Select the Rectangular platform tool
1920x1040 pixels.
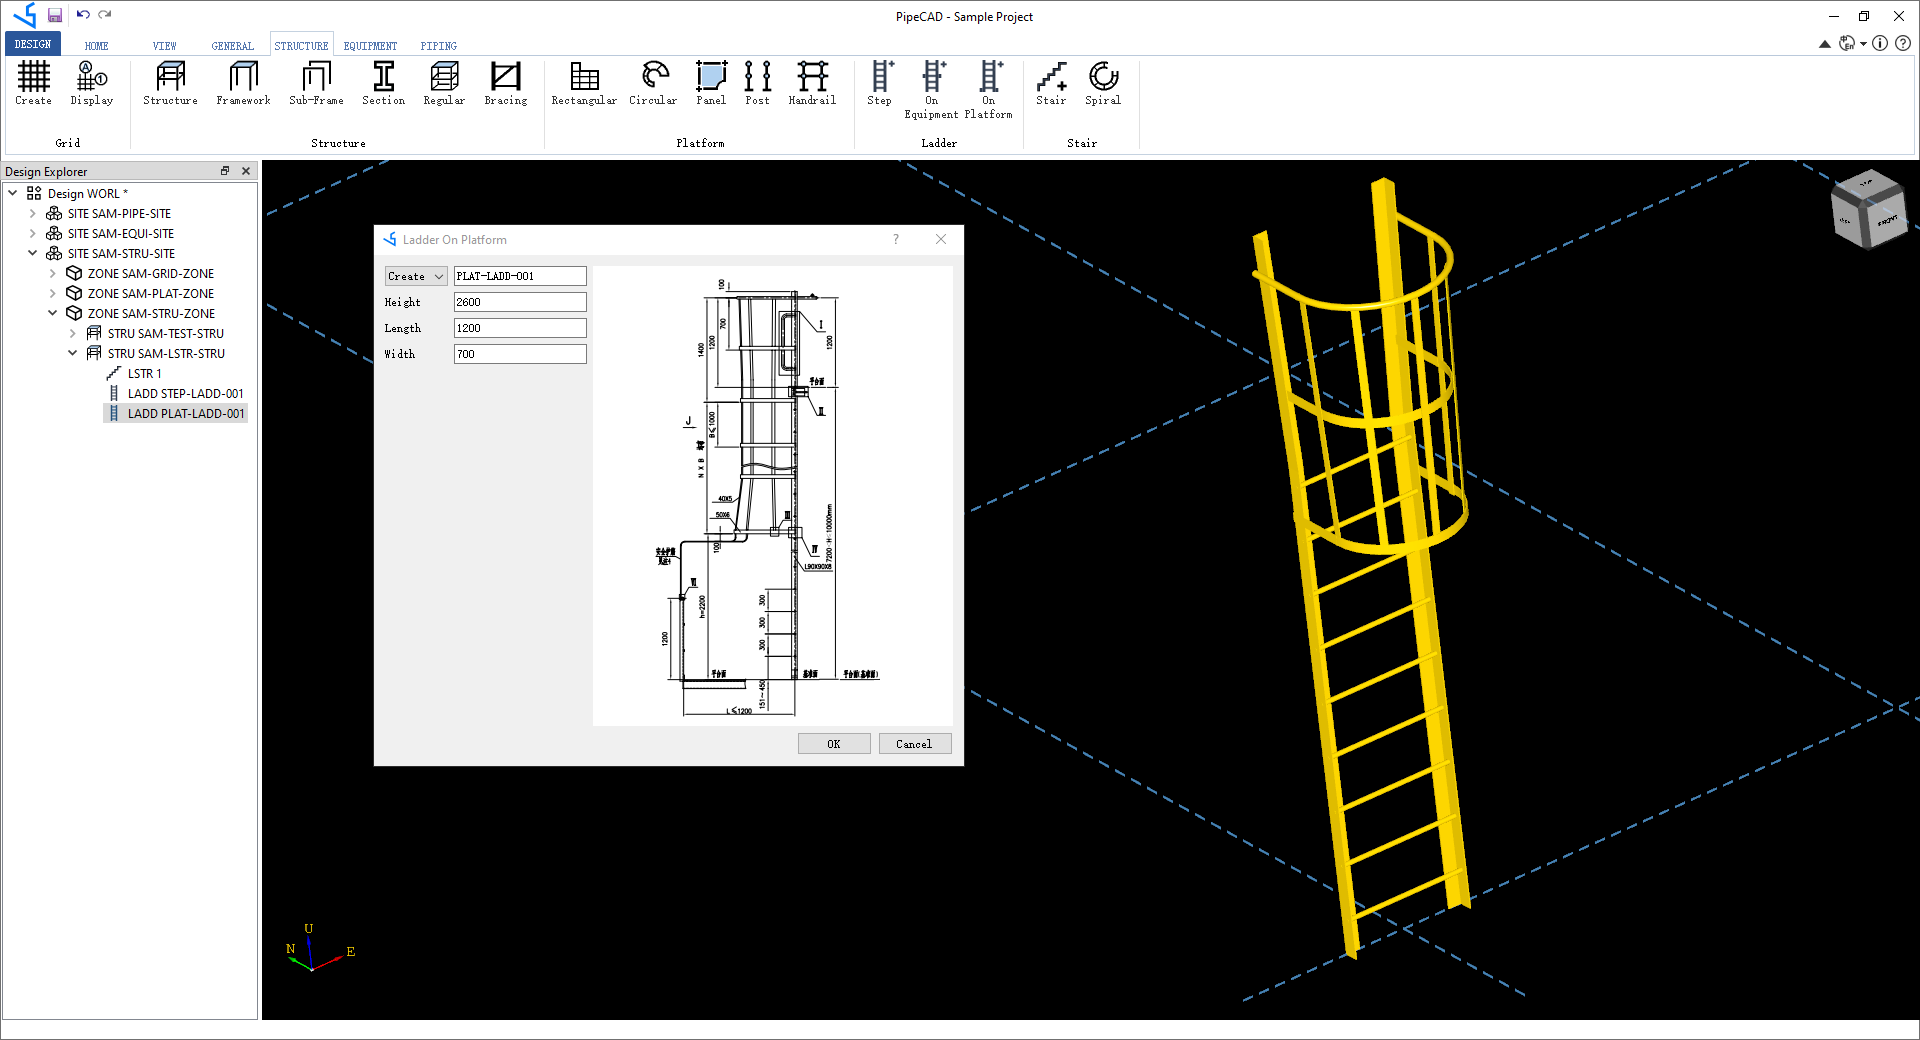583,85
